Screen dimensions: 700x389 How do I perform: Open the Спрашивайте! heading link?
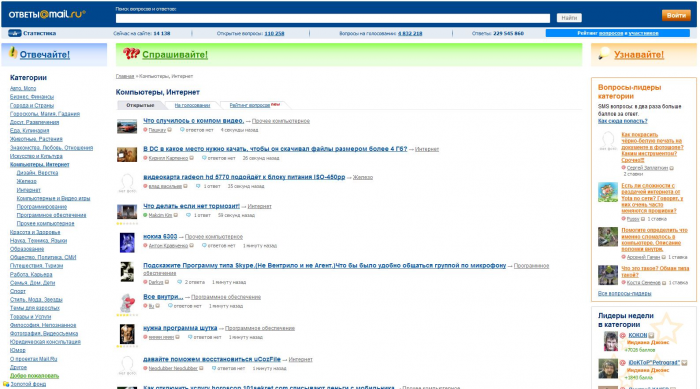pos(175,54)
